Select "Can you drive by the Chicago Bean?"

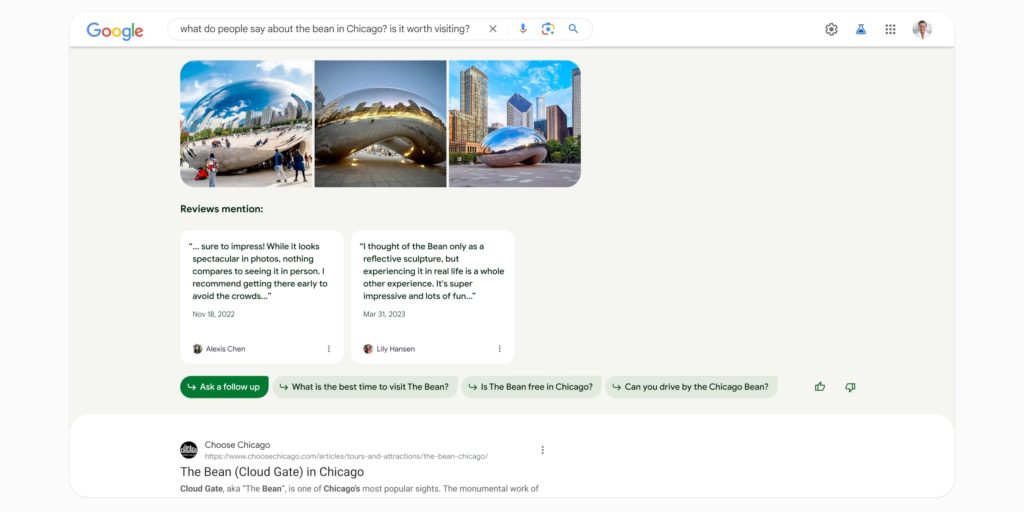click(691, 387)
